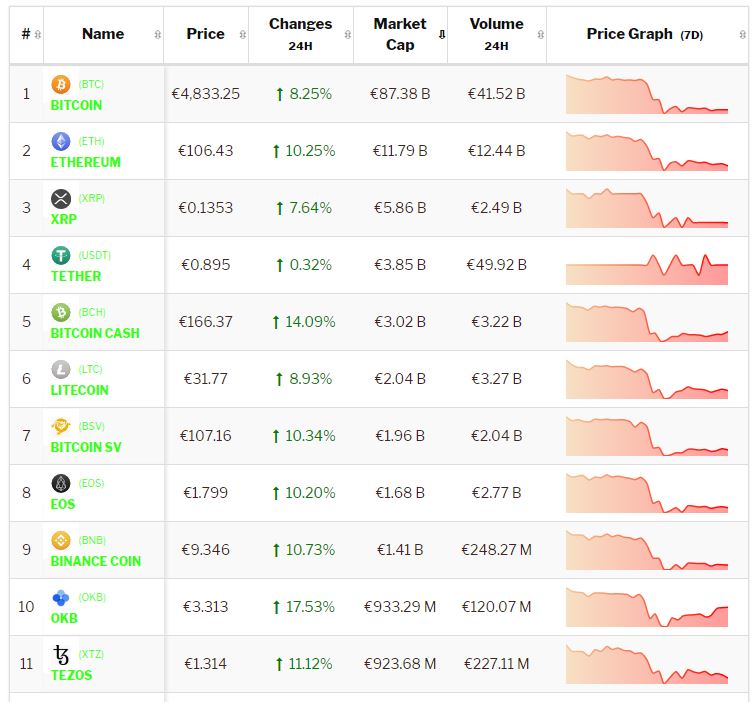Click the Changes 24H column header

(300, 34)
